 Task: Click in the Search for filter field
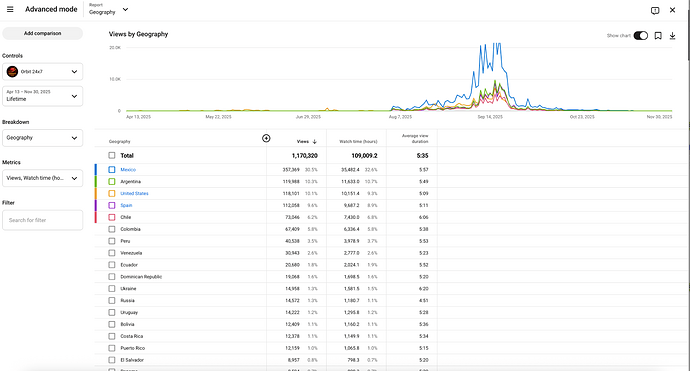[42, 220]
